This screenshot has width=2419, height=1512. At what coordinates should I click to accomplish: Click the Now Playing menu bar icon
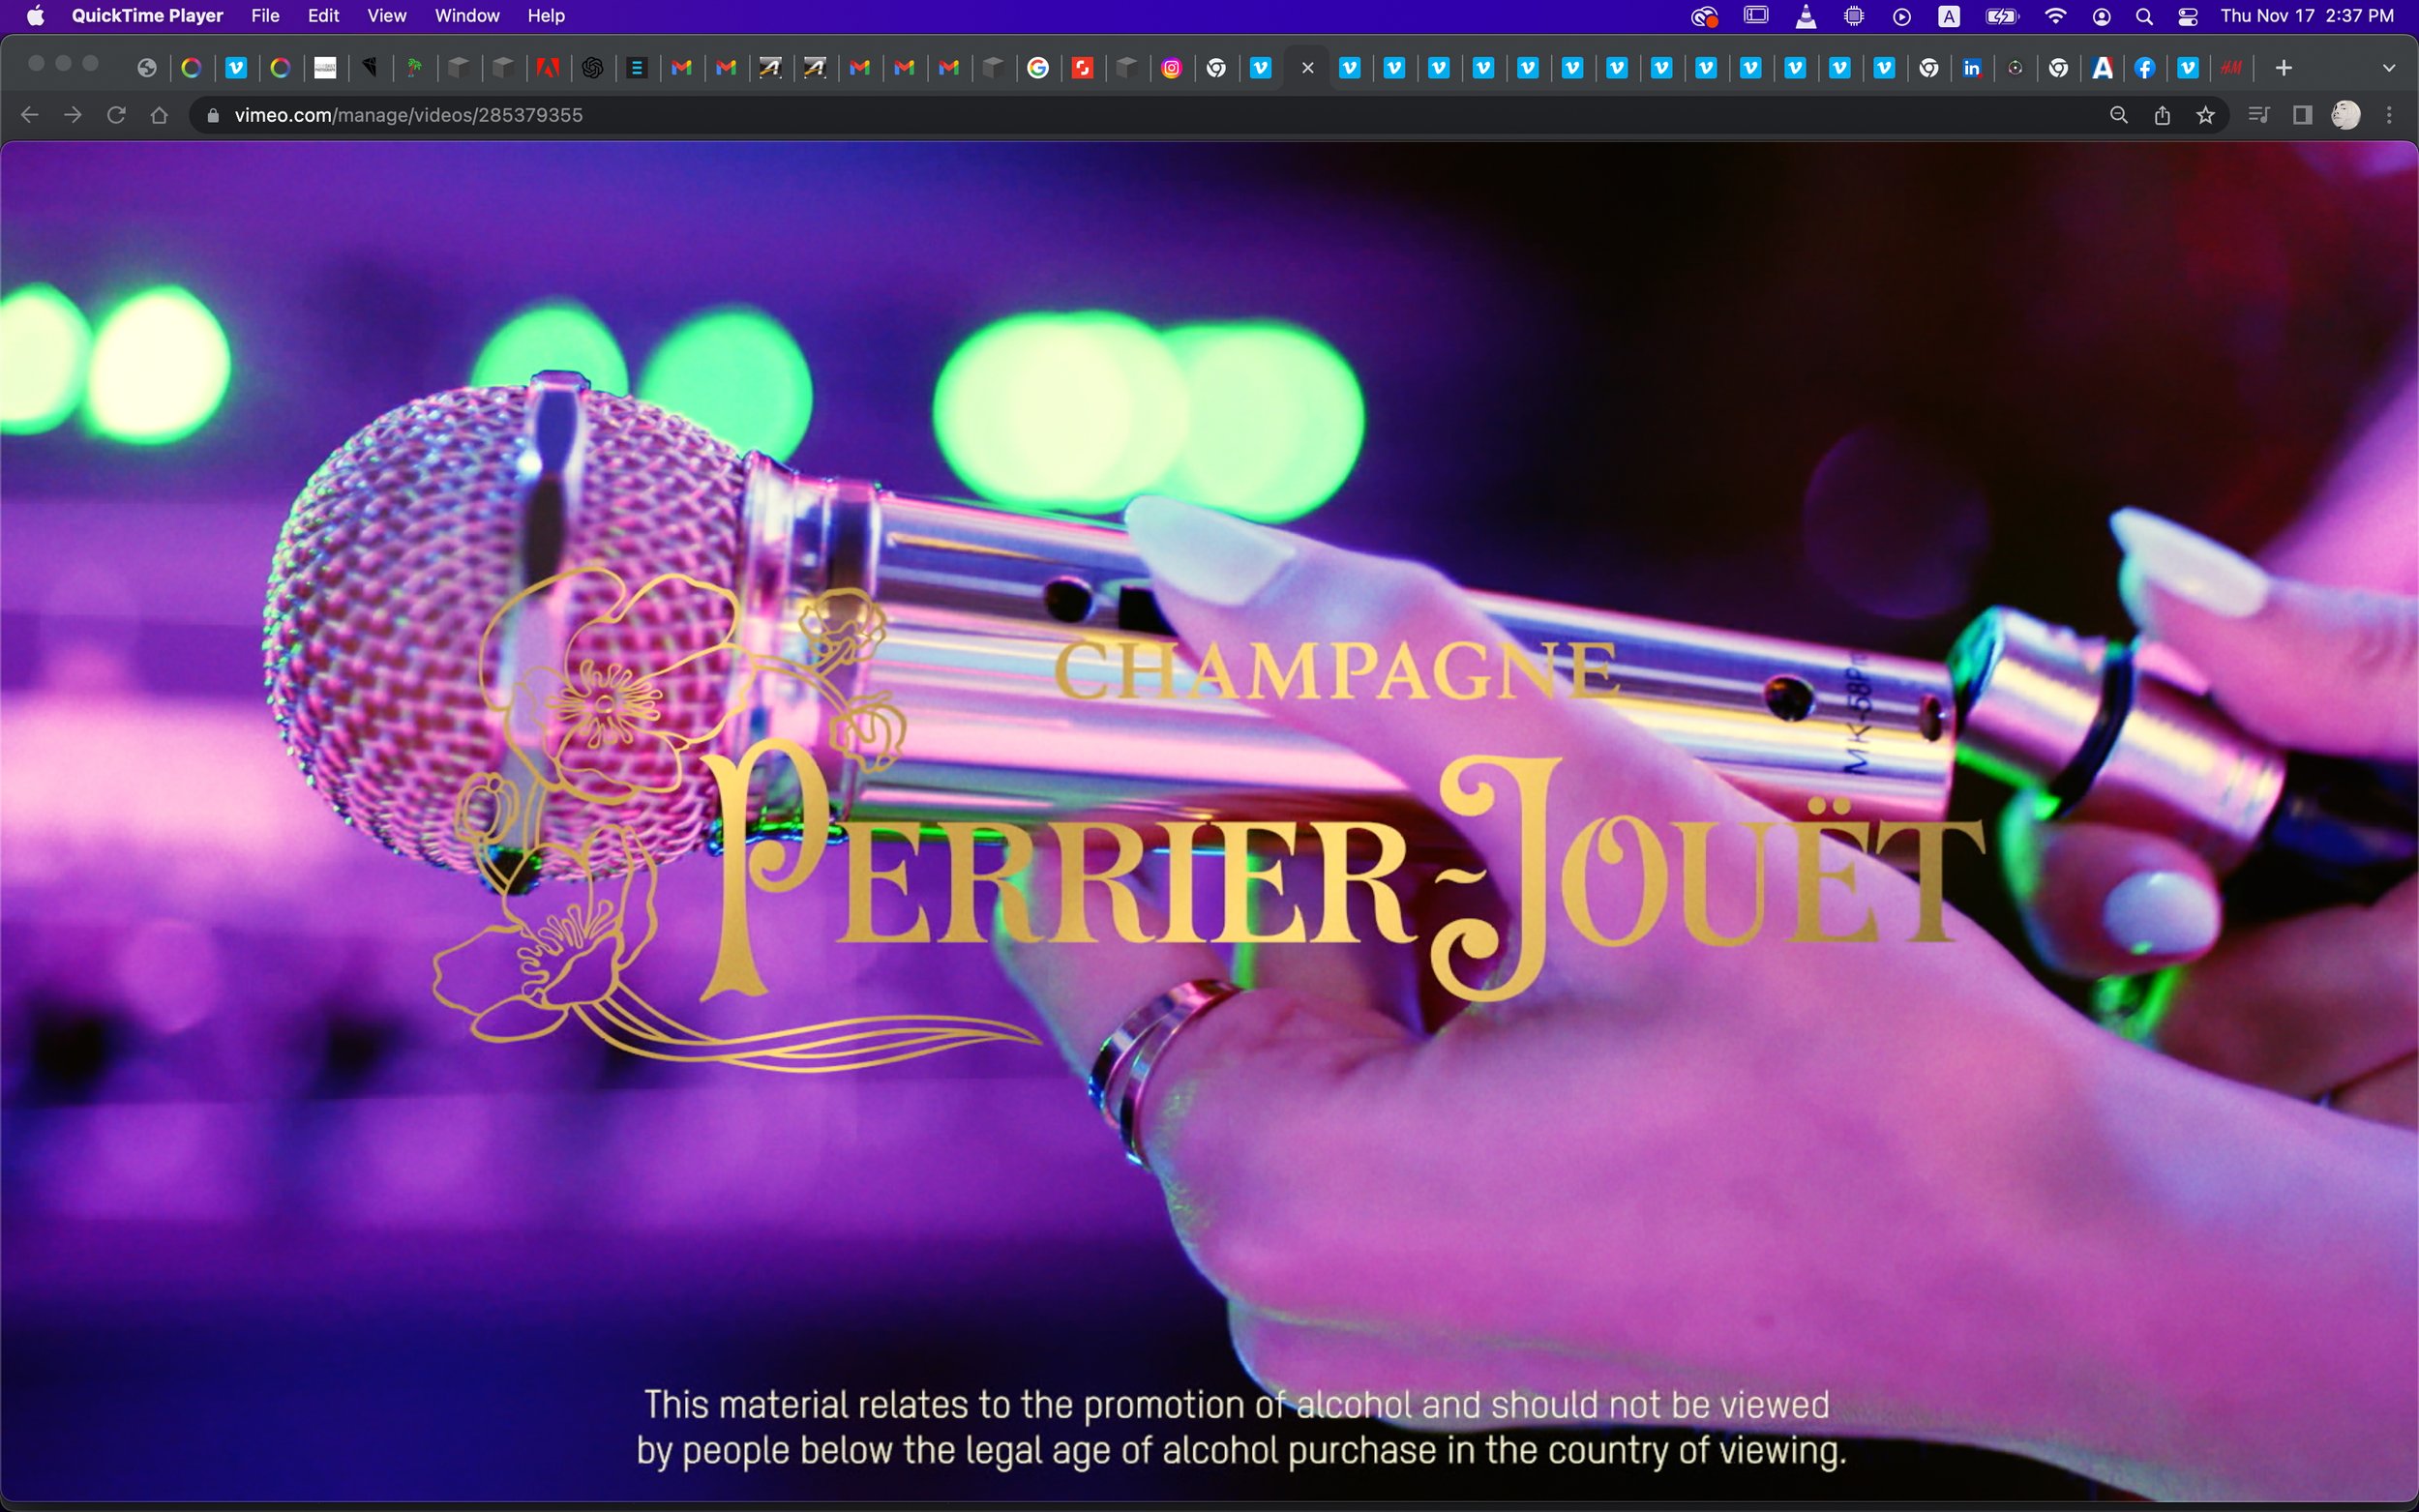tap(1902, 16)
